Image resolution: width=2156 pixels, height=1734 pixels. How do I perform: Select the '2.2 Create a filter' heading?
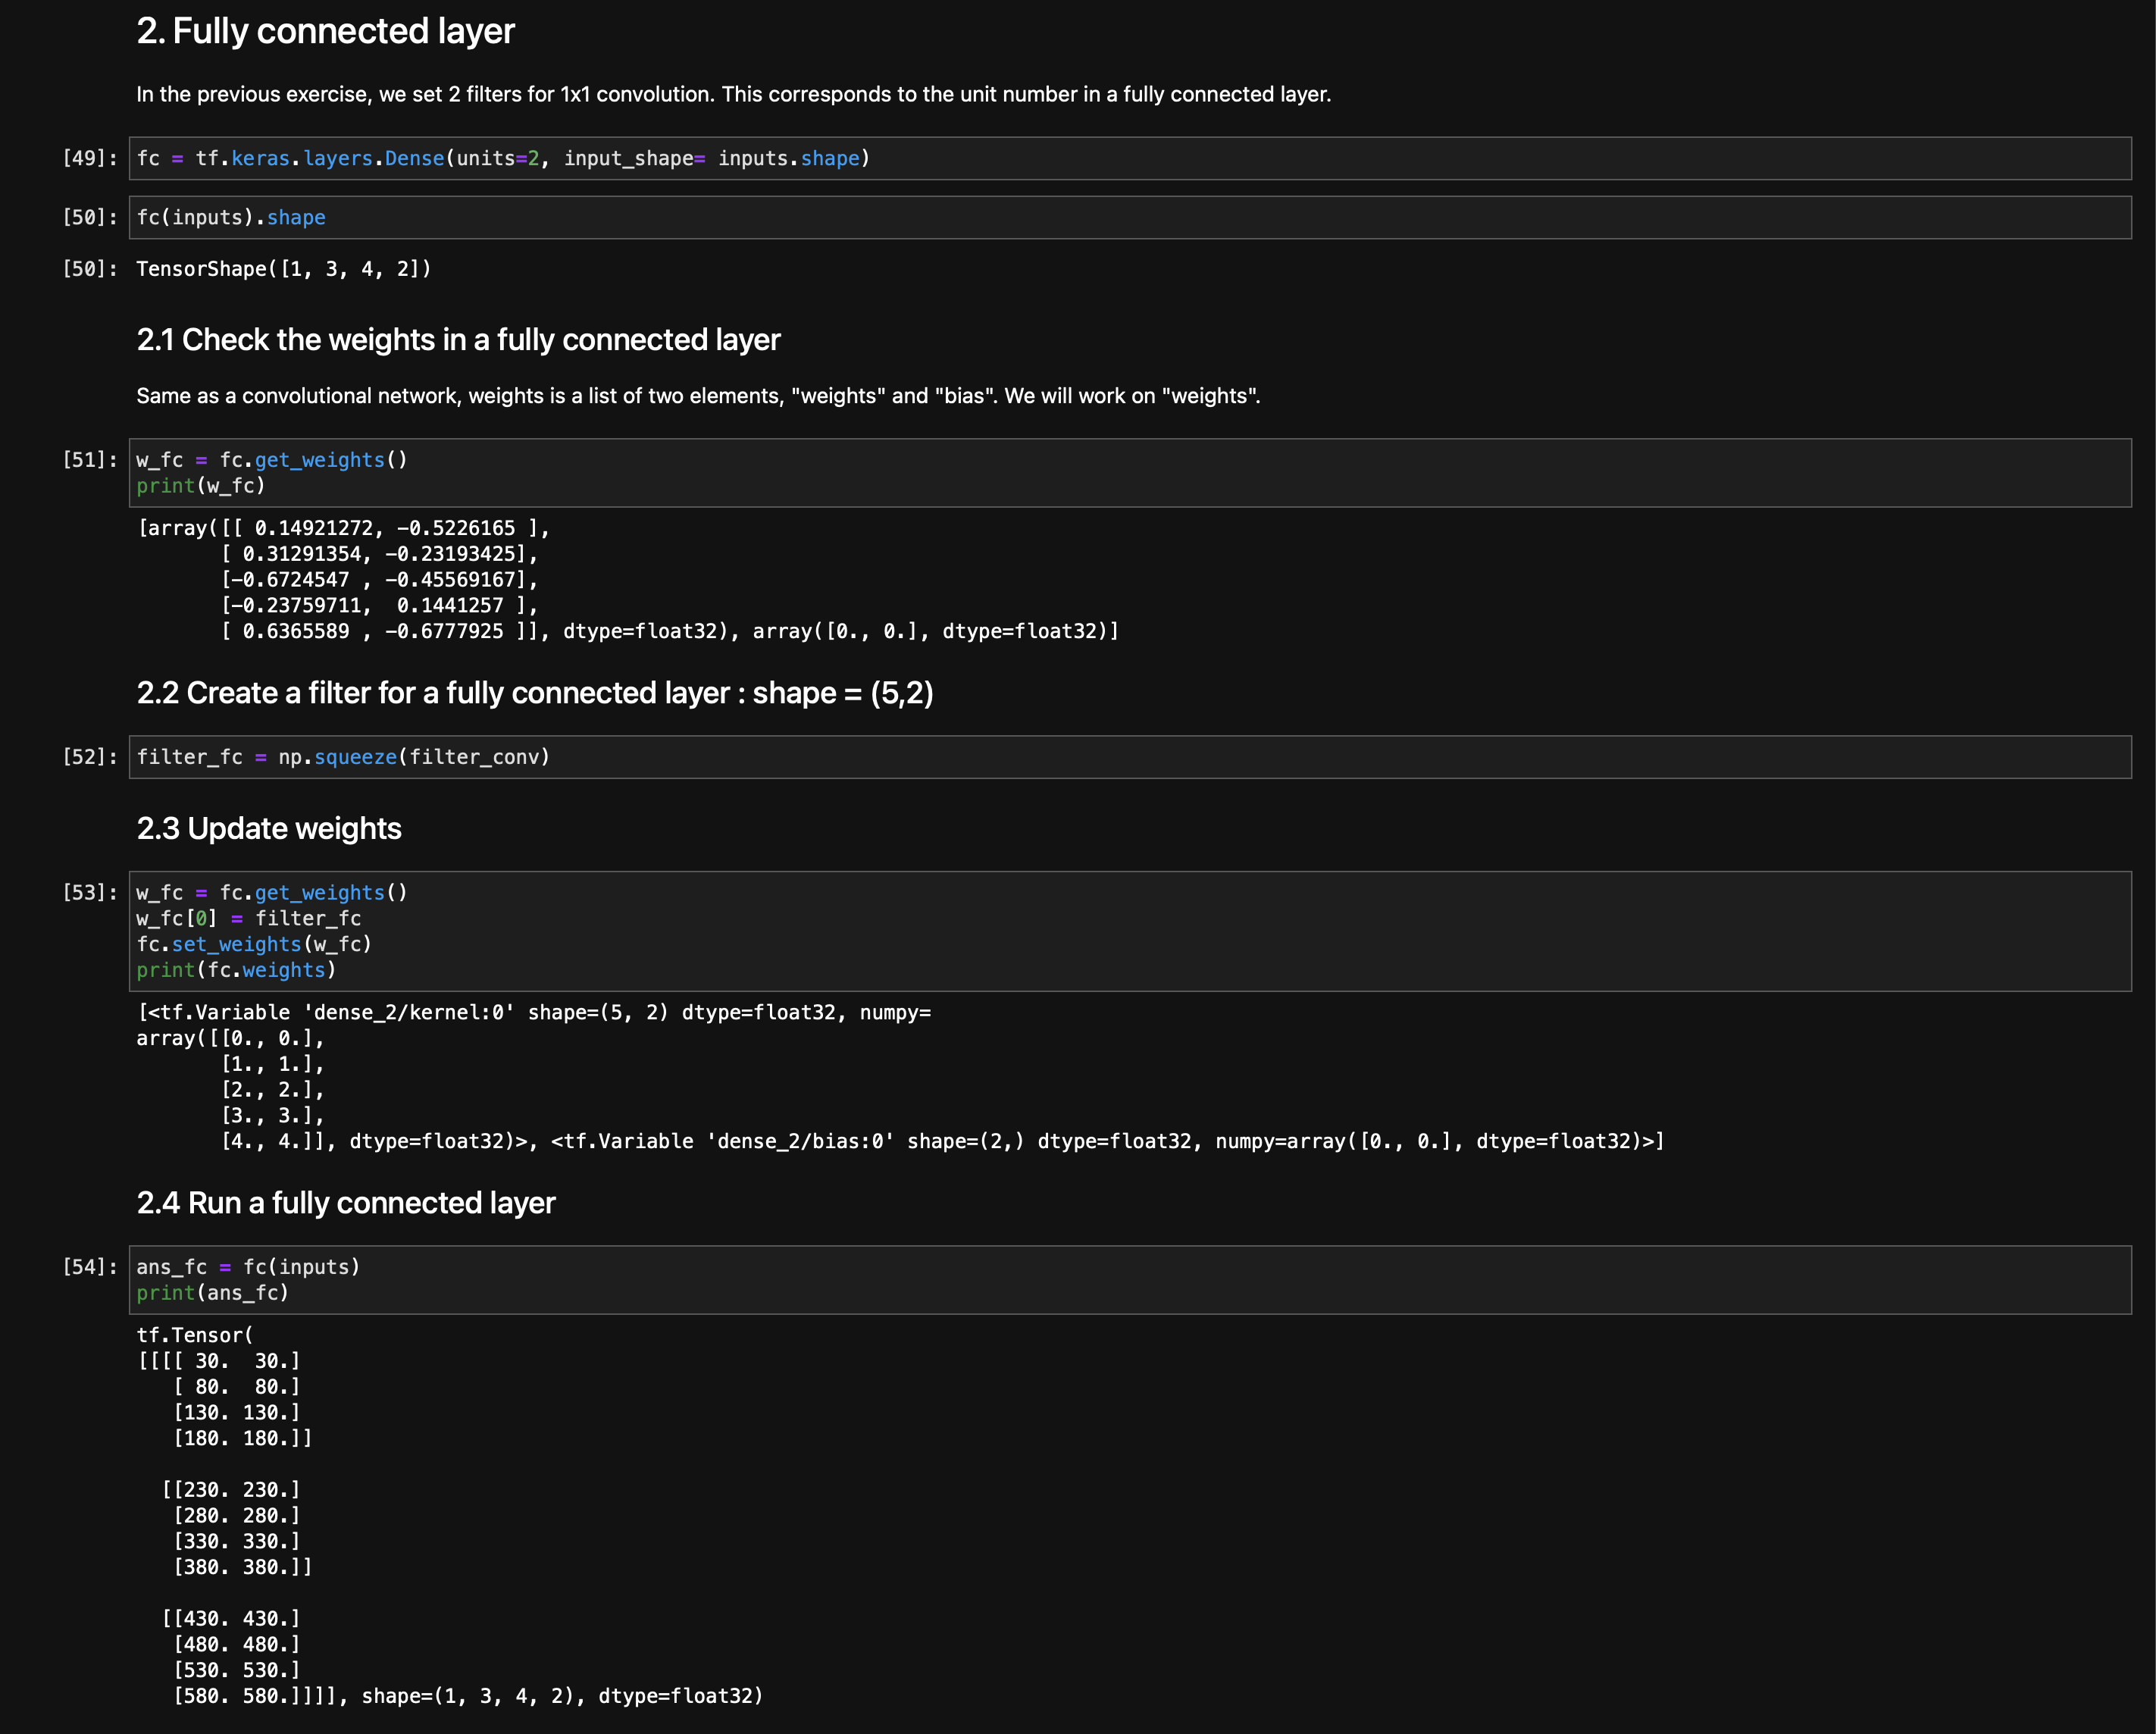pos(535,693)
